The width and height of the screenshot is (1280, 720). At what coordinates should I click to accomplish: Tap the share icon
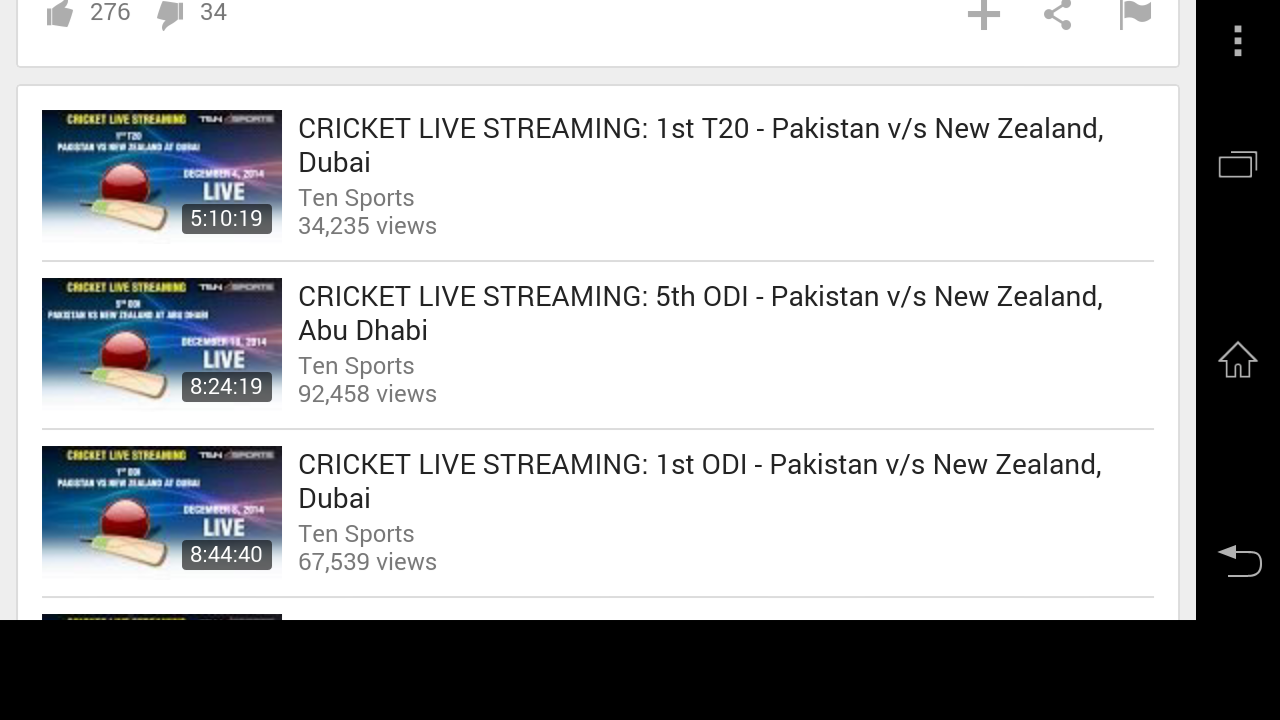pyautogui.click(x=1058, y=14)
